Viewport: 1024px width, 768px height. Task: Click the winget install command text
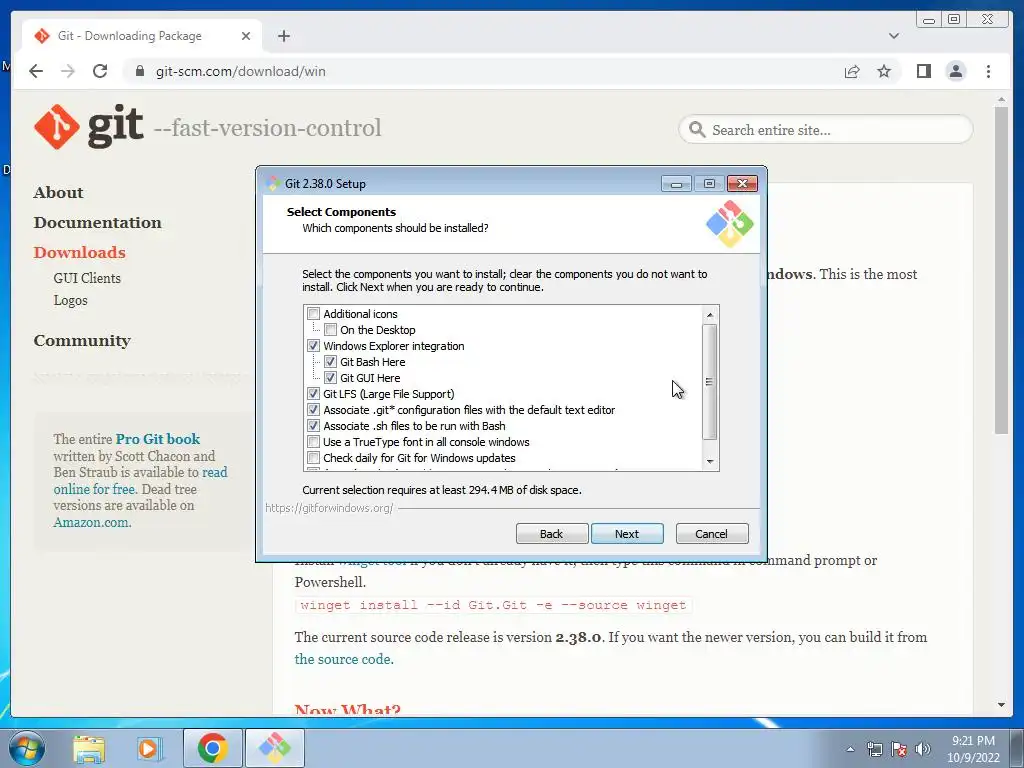493,605
